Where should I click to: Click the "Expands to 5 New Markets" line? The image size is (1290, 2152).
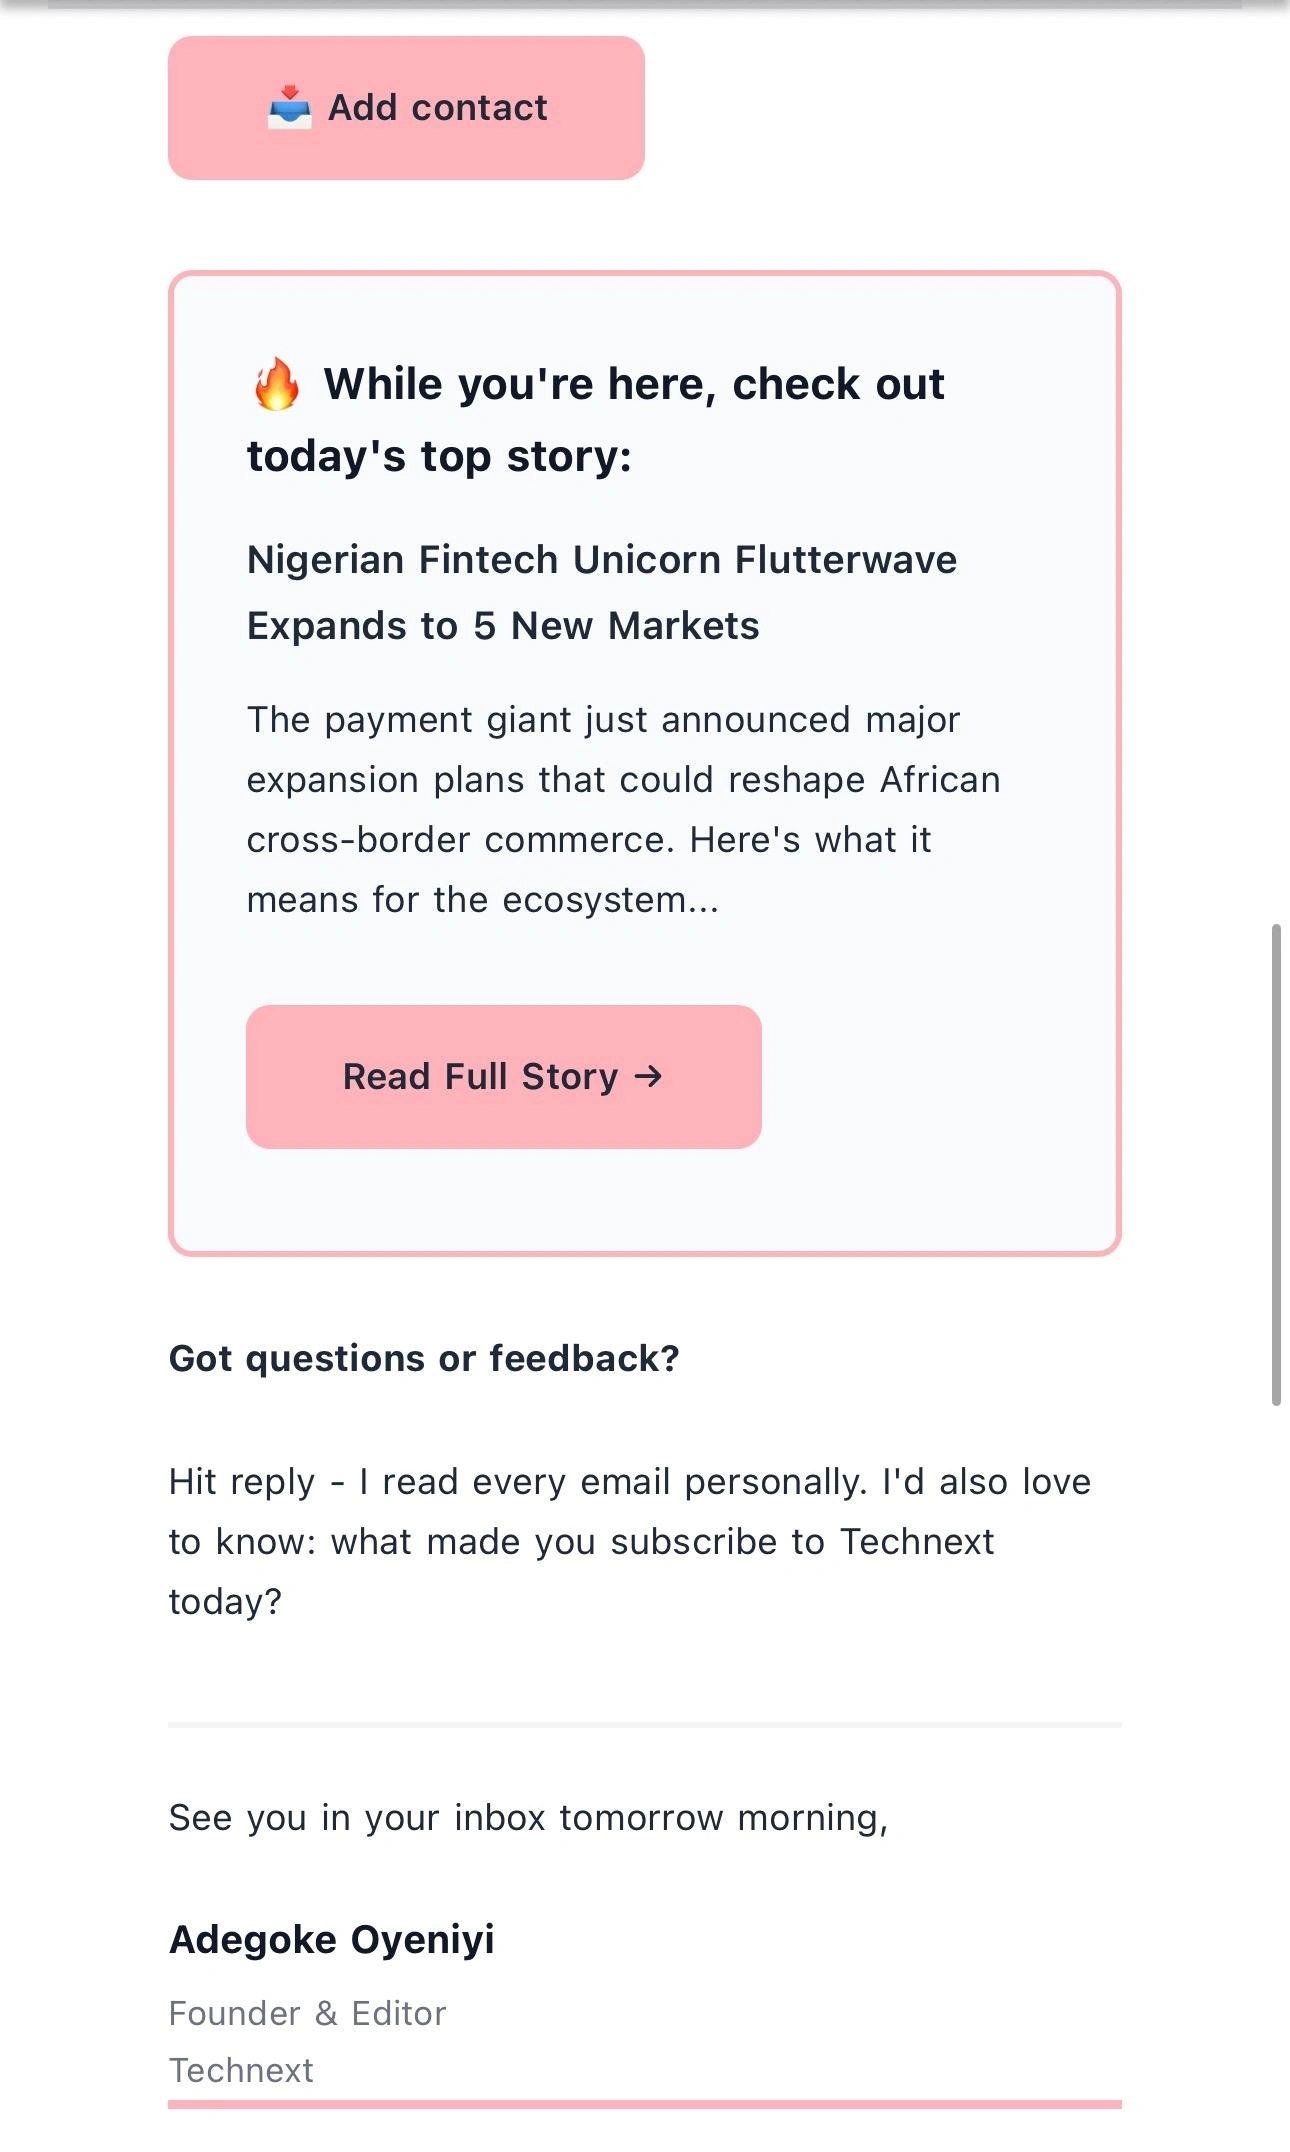pyautogui.click(x=503, y=626)
